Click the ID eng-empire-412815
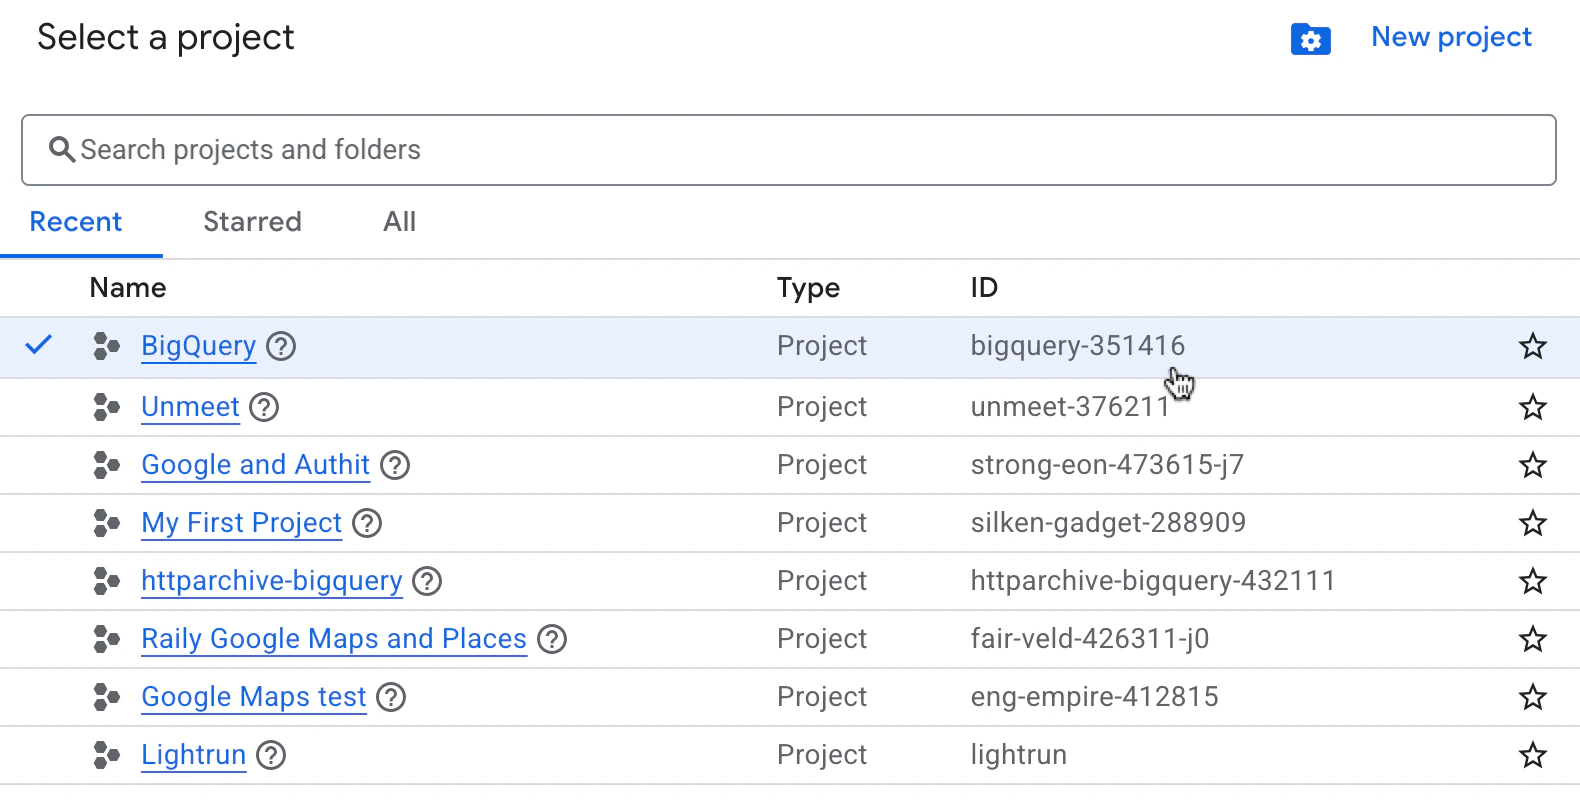The width and height of the screenshot is (1580, 804). tap(1095, 697)
